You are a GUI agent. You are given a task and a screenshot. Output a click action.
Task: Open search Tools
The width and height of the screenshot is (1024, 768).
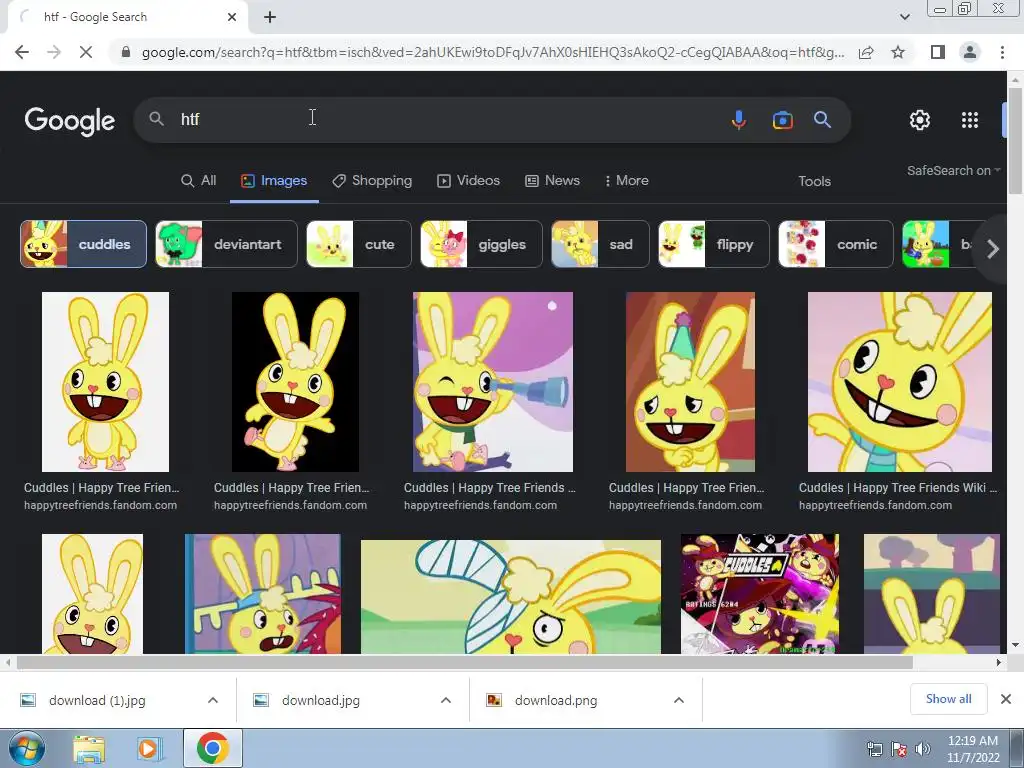(814, 182)
